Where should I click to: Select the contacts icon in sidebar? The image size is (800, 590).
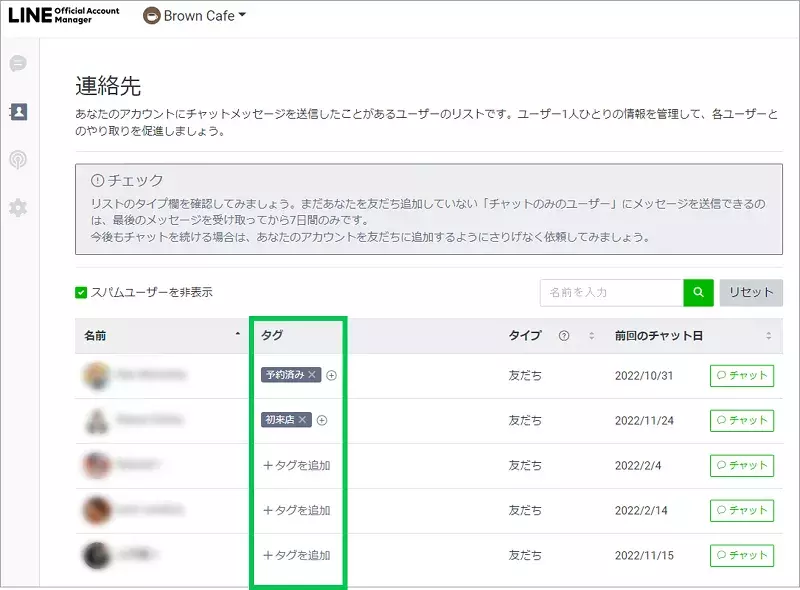(x=17, y=111)
